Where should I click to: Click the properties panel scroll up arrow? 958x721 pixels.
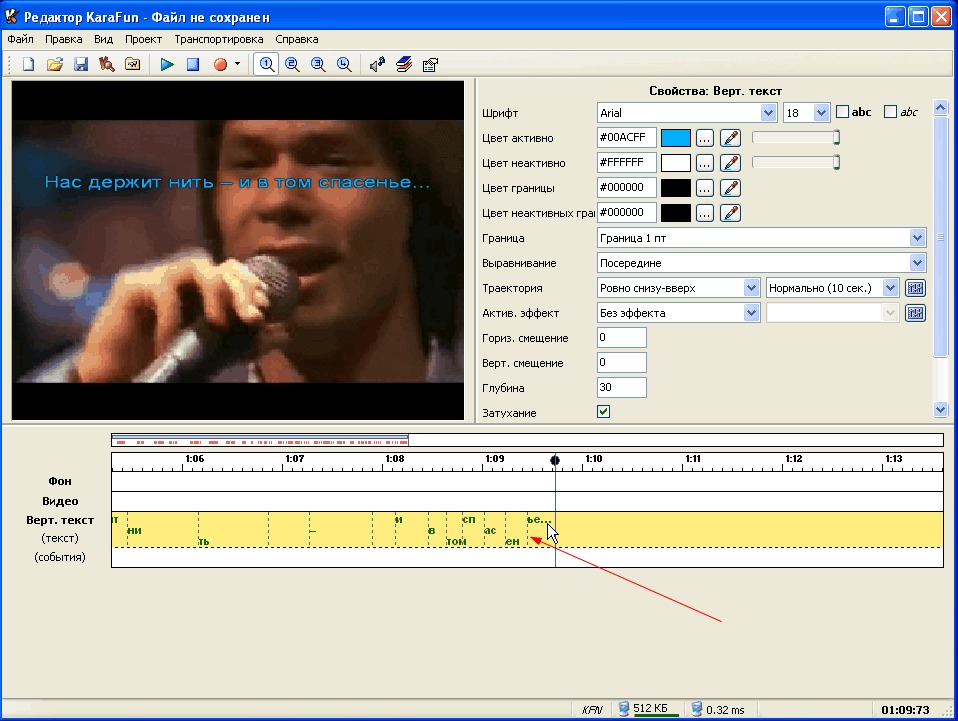(x=940, y=108)
